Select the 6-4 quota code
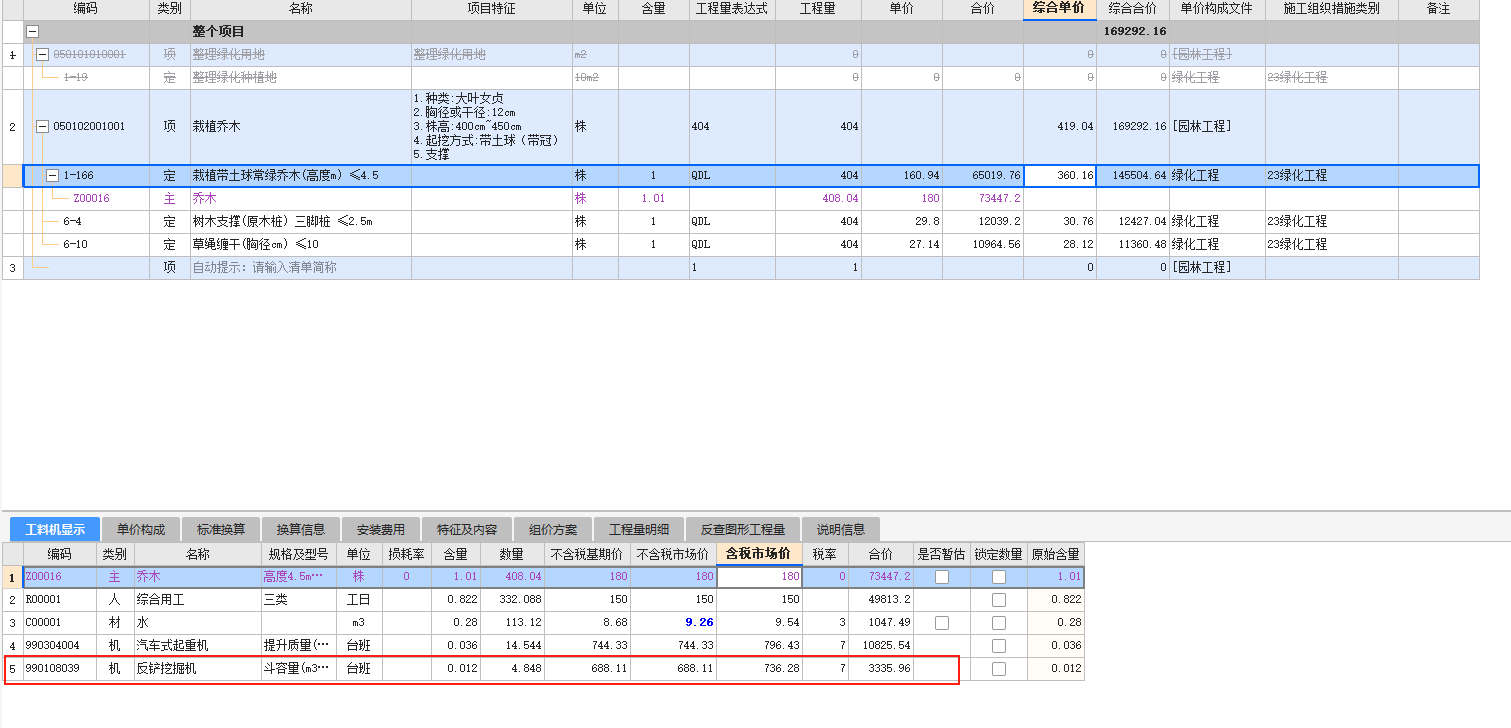This screenshot has height=728, width=1511. click(72, 222)
